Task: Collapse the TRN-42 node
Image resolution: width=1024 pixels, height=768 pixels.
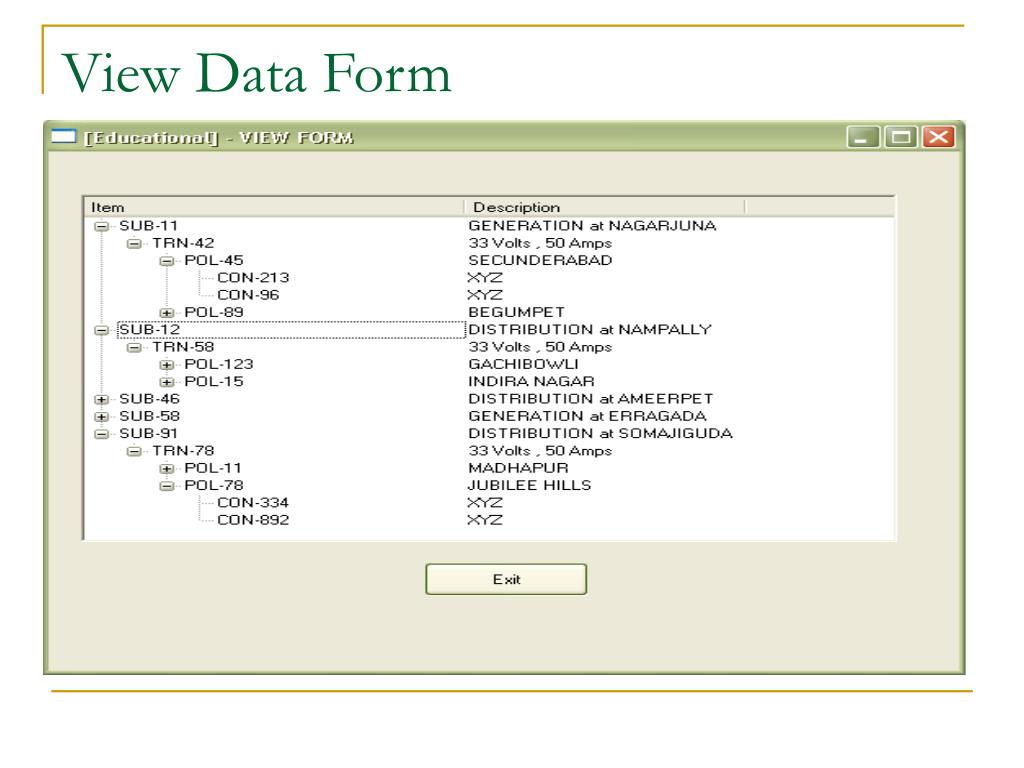Action: click(134, 244)
